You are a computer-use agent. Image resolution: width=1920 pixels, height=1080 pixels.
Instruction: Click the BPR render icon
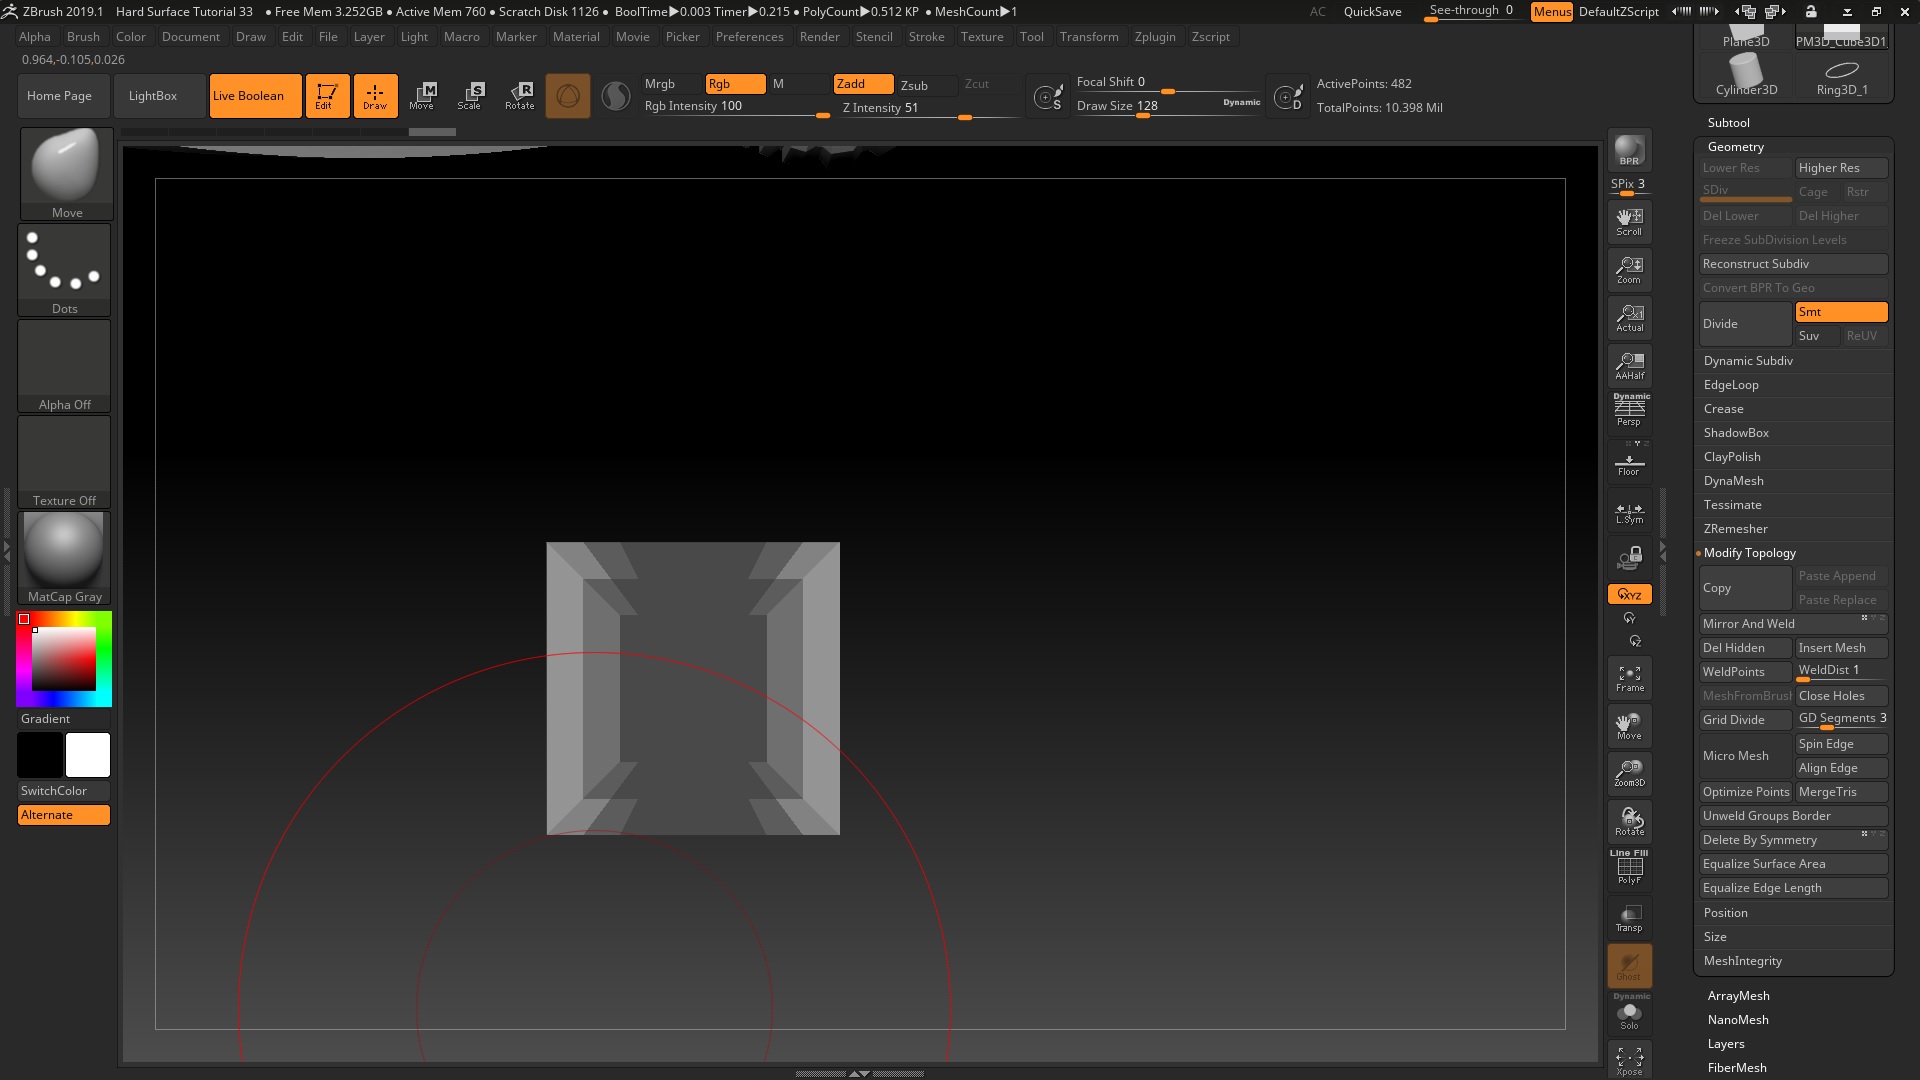point(1629,150)
